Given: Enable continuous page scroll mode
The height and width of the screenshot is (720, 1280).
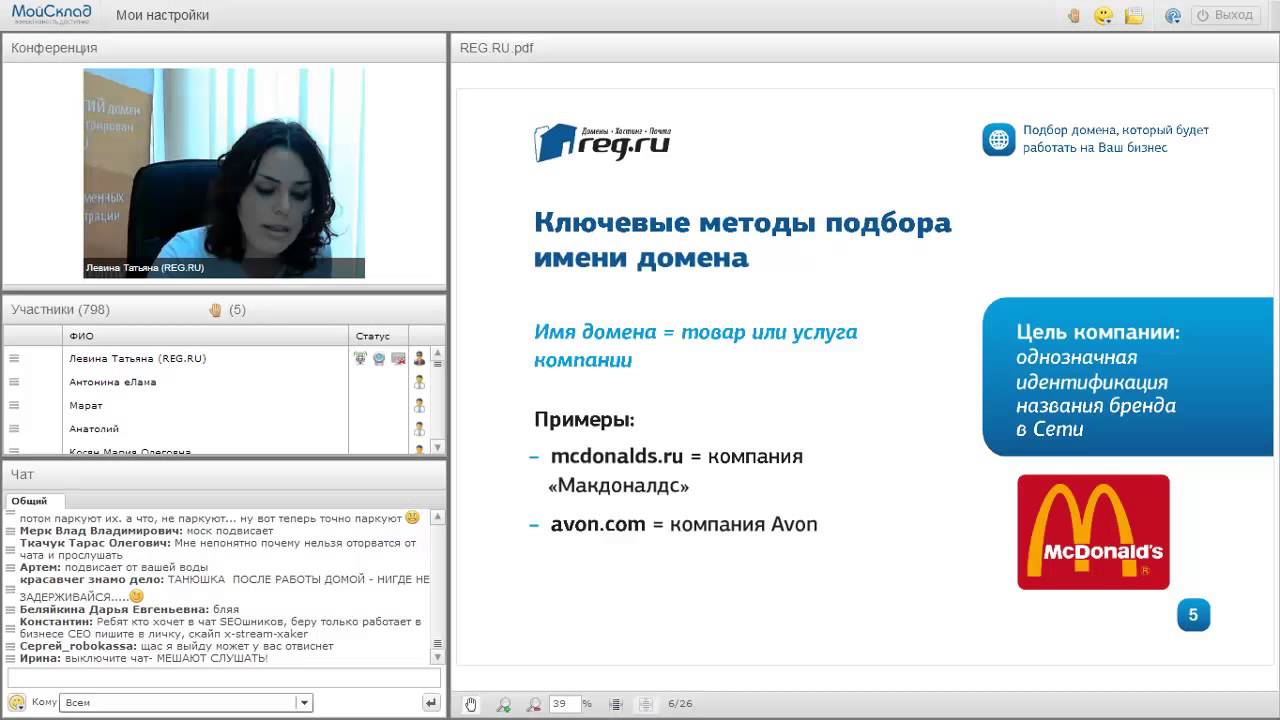Looking at the screenshot, I should (616, 704).
